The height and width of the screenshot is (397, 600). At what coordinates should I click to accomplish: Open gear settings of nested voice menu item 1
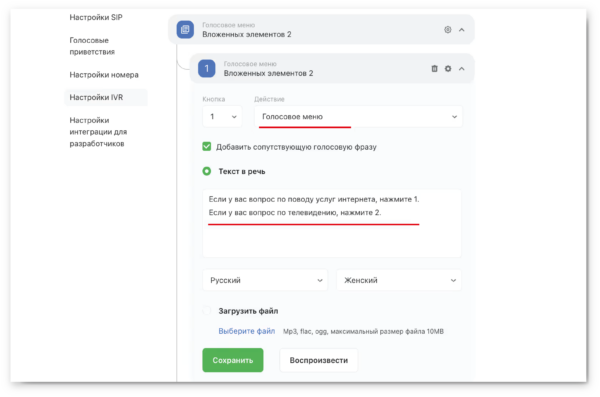point(448,69)
